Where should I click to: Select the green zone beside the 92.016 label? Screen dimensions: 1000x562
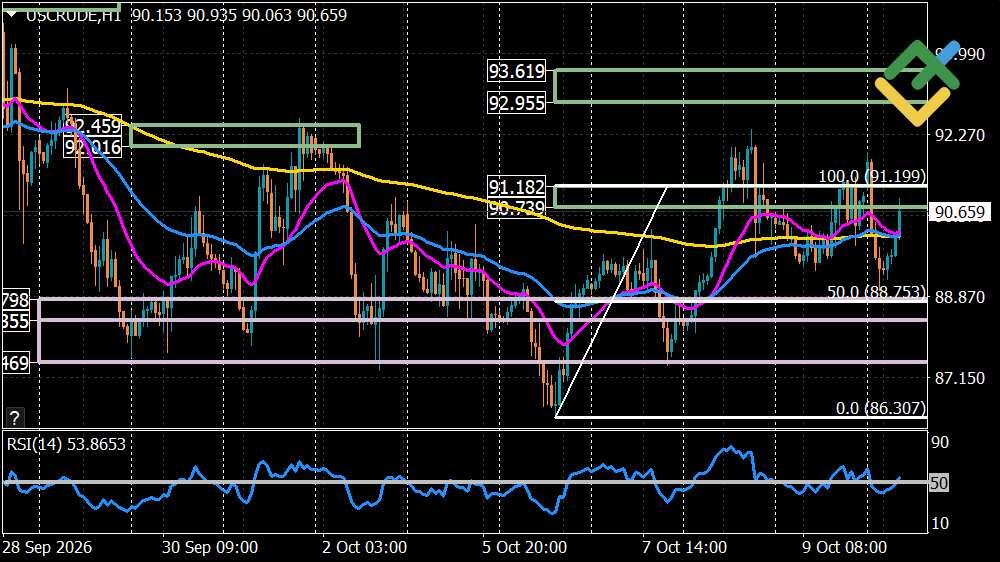(246, 136)
